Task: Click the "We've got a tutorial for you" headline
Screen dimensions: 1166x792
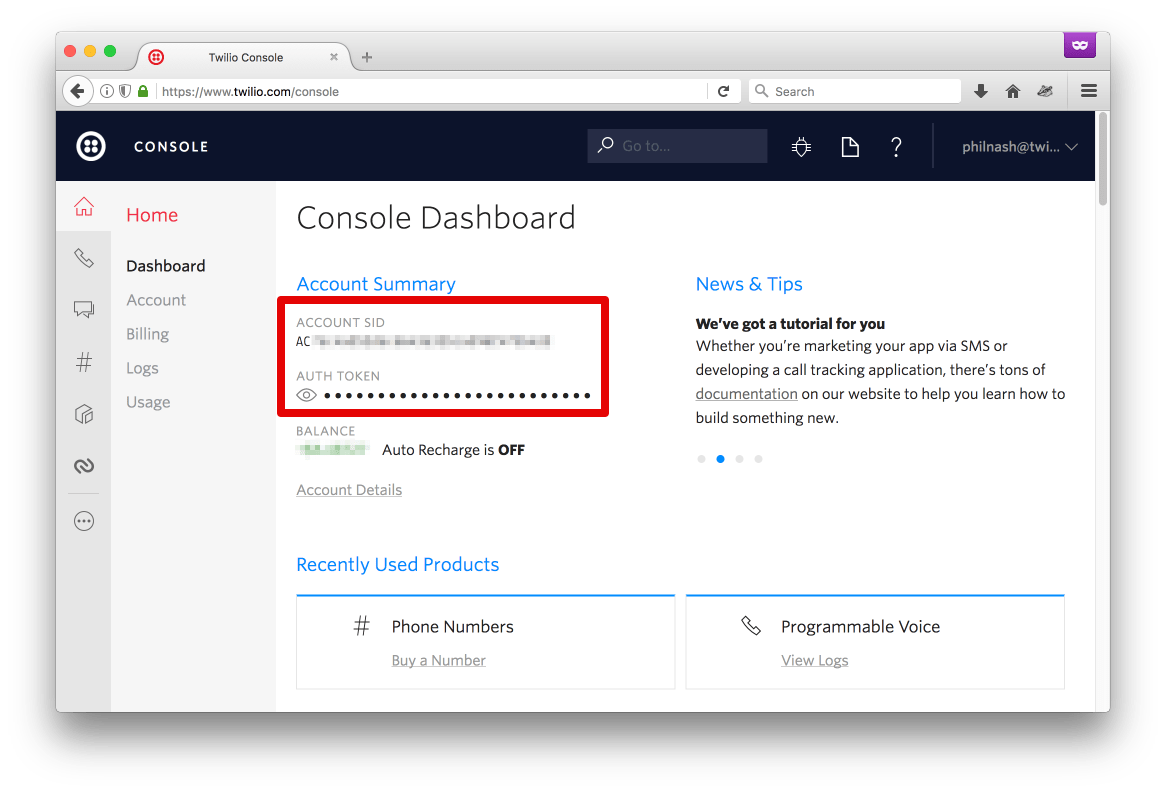Action: coord(790,323)
